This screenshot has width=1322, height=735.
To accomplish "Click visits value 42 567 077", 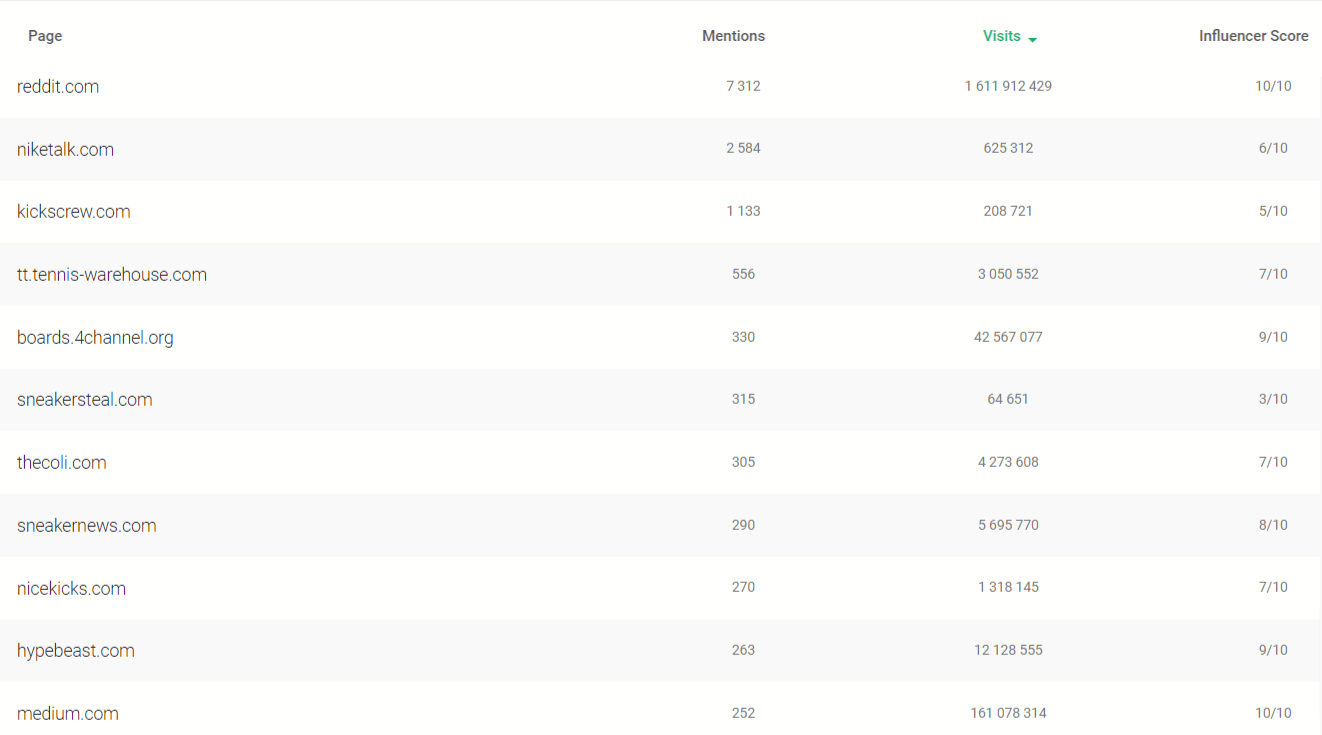I will click(1008, 337).
